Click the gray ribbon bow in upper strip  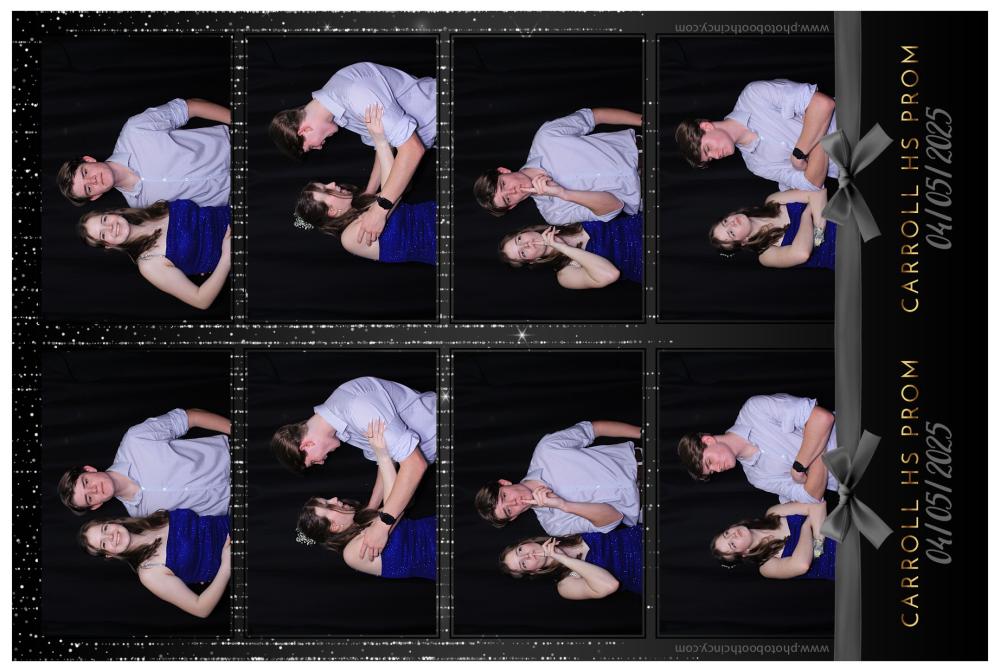pyautogui.click(x=856, y=182)
